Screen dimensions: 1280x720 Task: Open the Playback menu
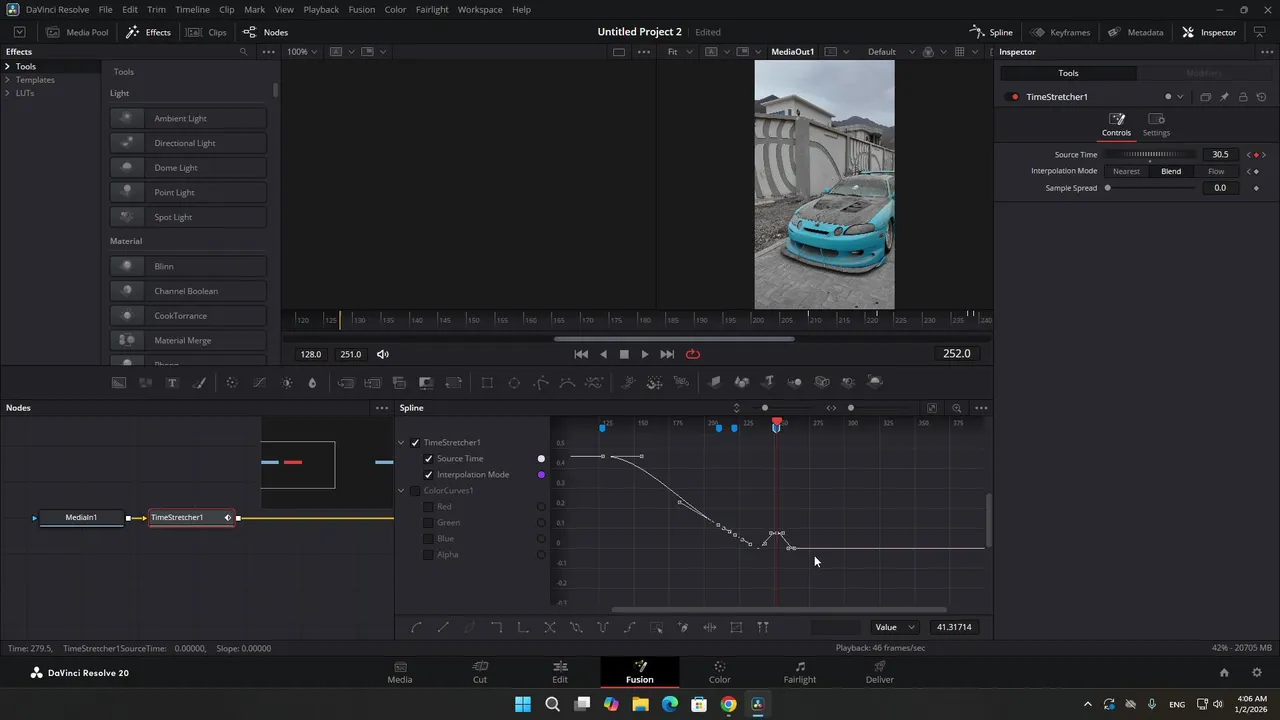pos(321,9)
